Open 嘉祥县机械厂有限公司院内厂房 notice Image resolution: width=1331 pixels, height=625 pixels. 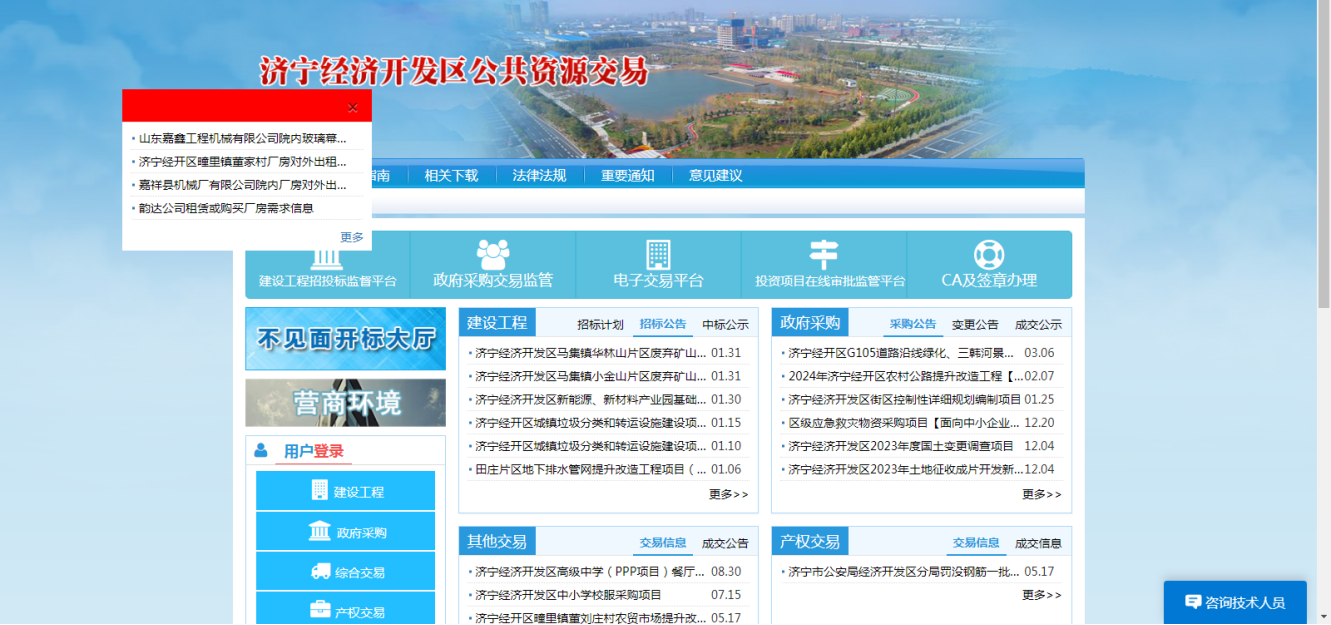point(243,185)
